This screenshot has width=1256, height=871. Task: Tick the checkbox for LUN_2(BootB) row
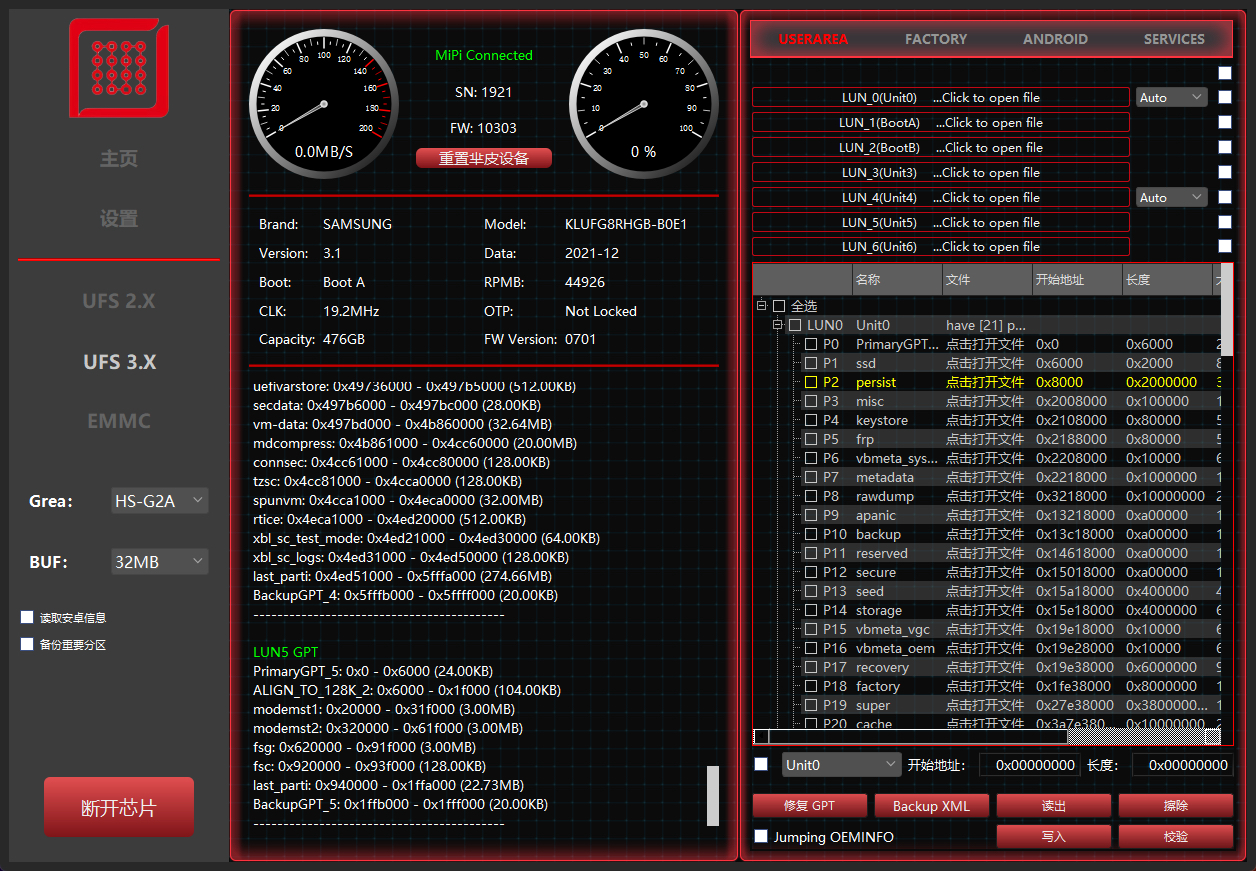tap(1225, 147)
